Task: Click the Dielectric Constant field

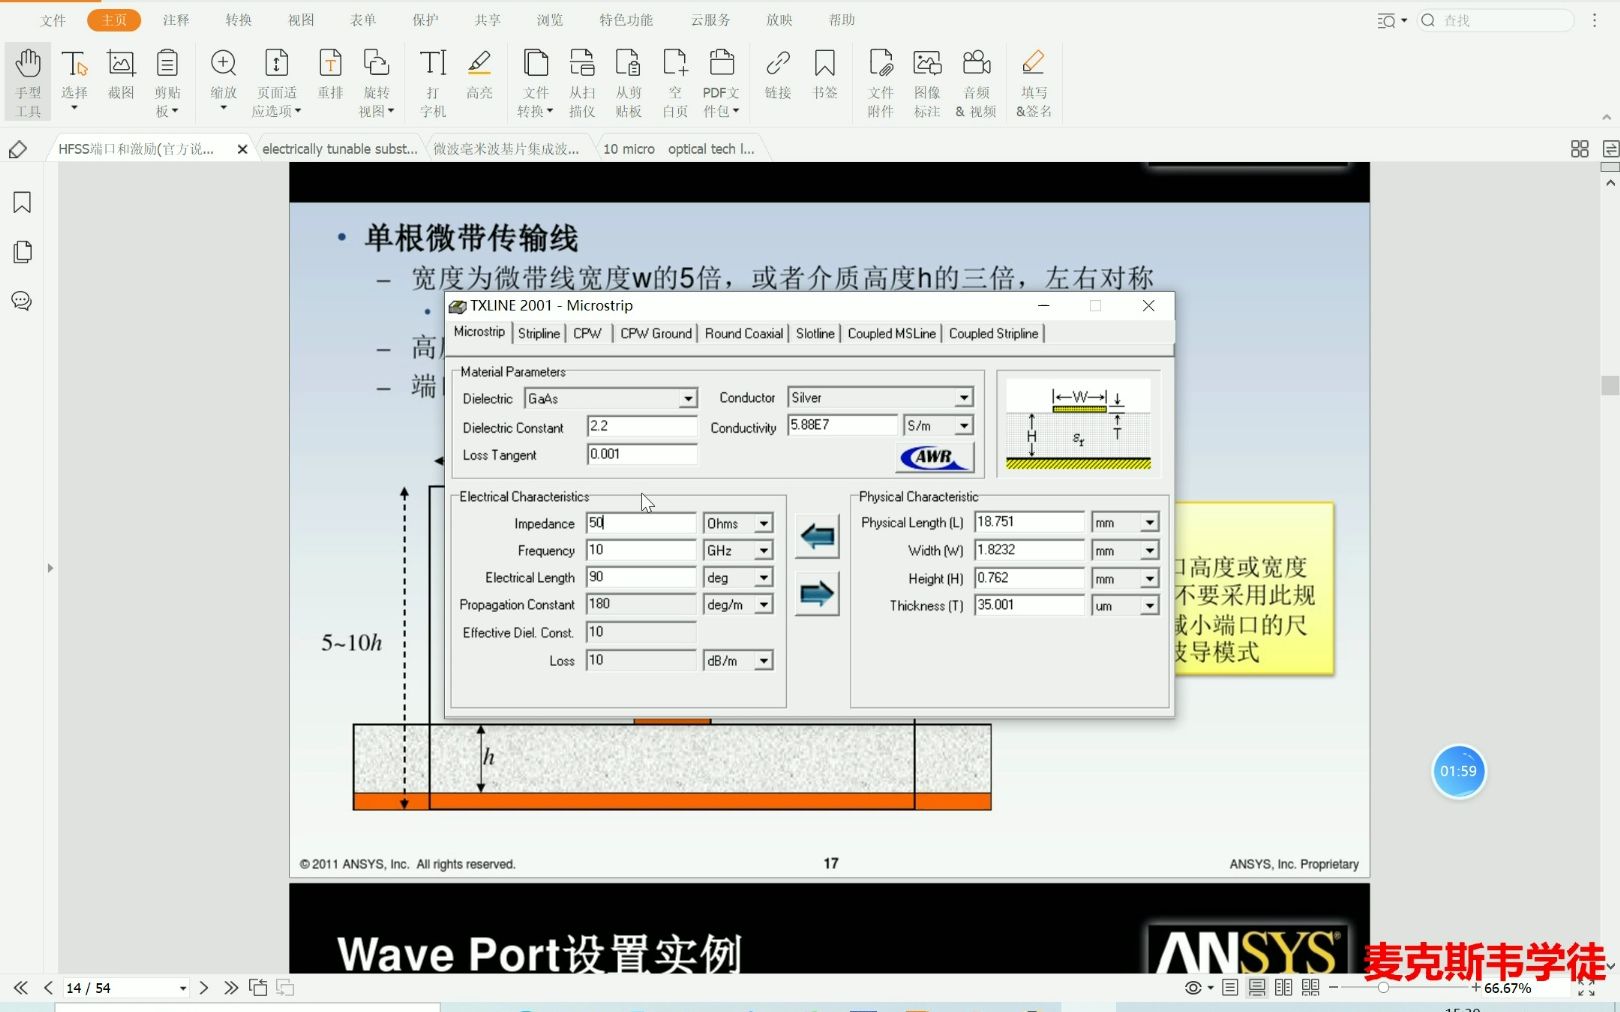Action: coord(641,426)
